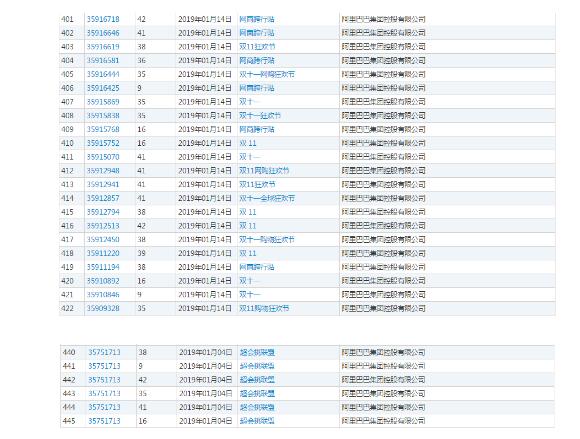This screenshot has width=580, height=439.
Task: Open registration number 35915070
Action: pos(103,157)
